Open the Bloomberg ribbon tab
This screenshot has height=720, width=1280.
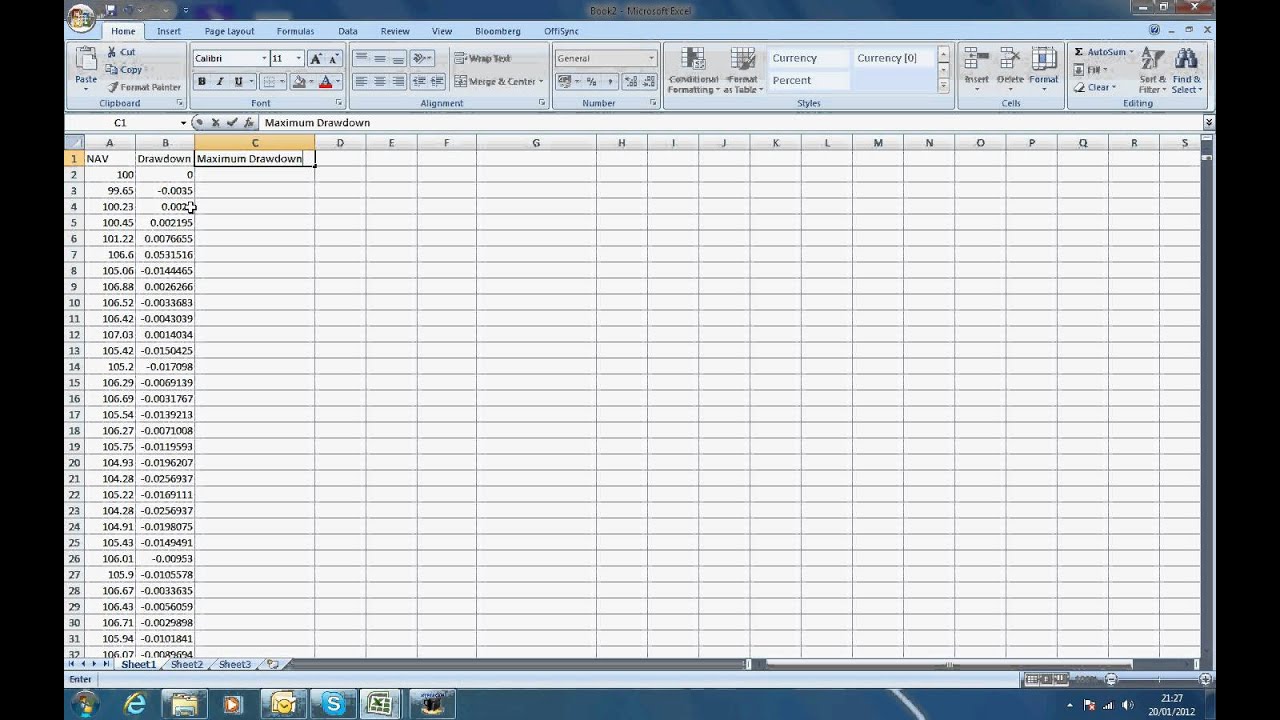pyautogui.click(x=498, y=31)
